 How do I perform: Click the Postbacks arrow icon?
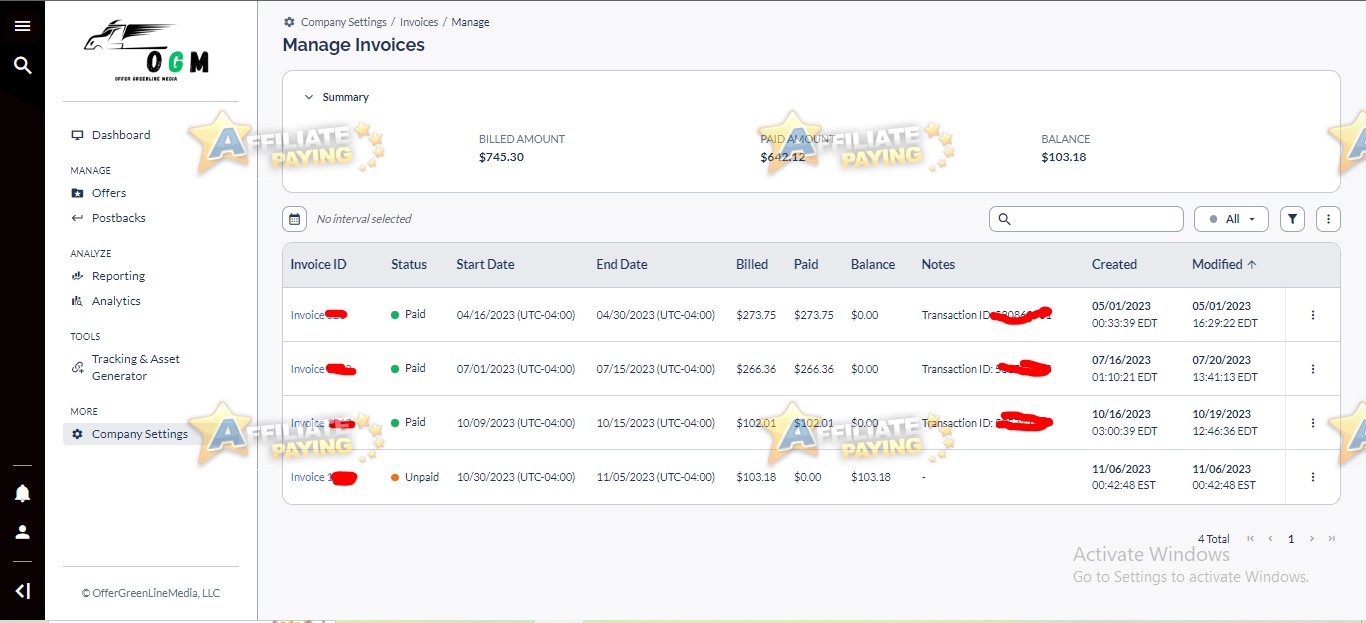pos(77,218)
